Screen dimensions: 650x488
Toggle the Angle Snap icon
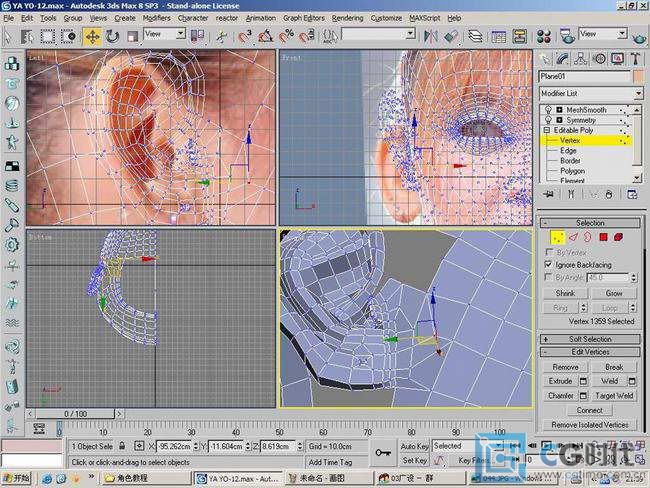(x=265, y=36)
